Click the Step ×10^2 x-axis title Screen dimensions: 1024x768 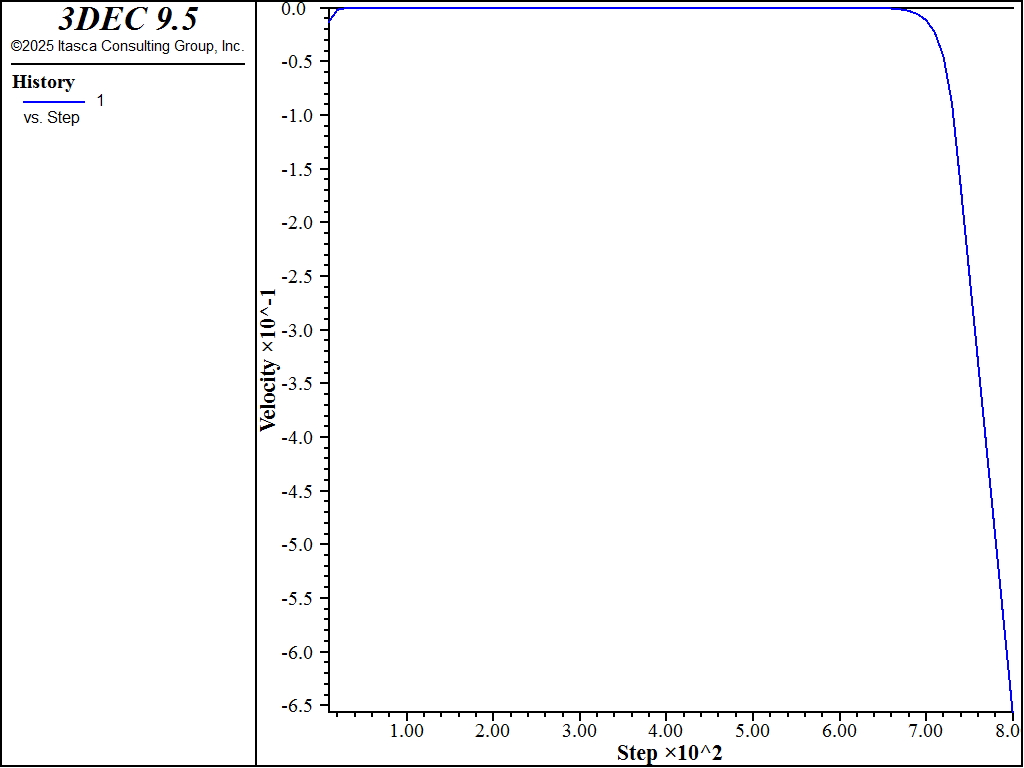pos(669,753)
